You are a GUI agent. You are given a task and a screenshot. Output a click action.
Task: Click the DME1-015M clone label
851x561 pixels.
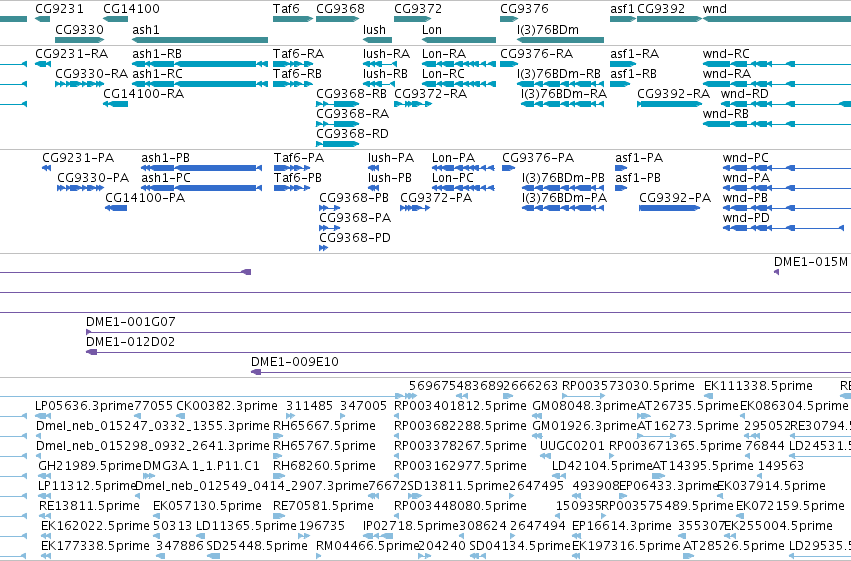click(811, 262)
